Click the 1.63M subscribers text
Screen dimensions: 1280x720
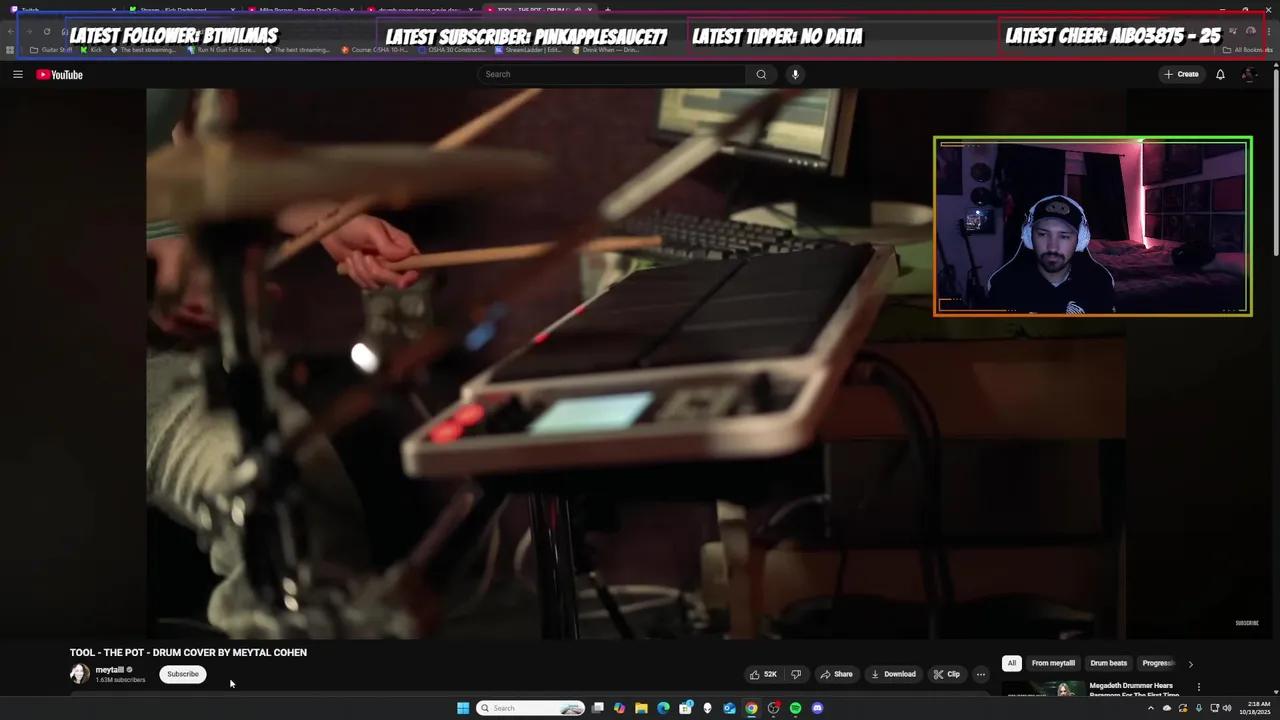120,680
